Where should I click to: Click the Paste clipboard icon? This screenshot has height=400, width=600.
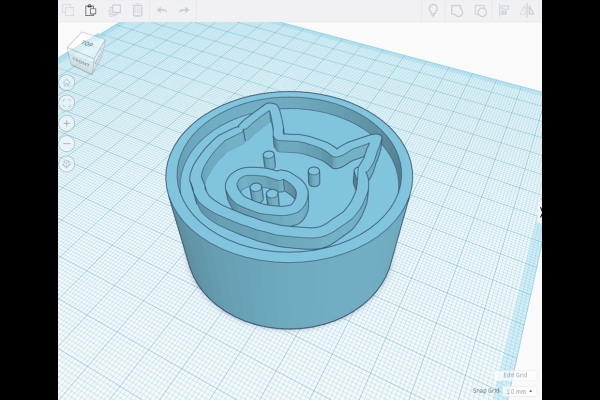coord(91,10)
